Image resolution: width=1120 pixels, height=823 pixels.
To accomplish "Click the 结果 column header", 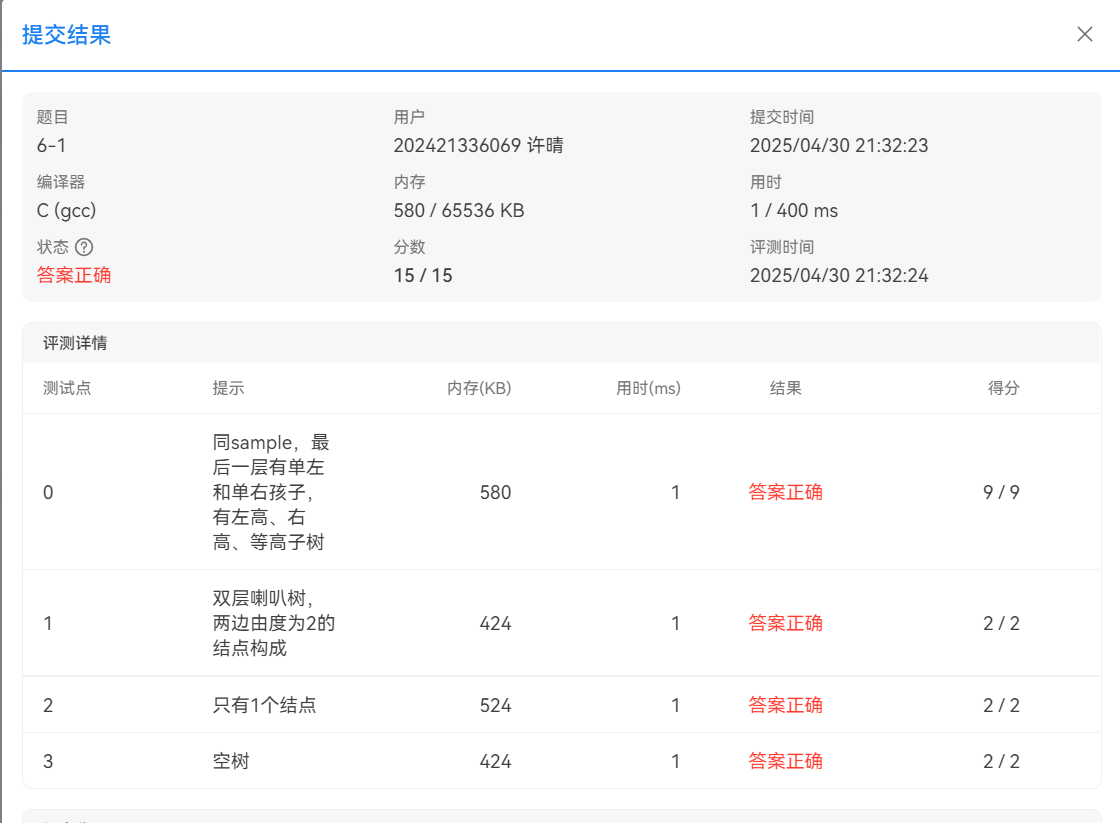I will pyautogui.click(x=785, y=388).
